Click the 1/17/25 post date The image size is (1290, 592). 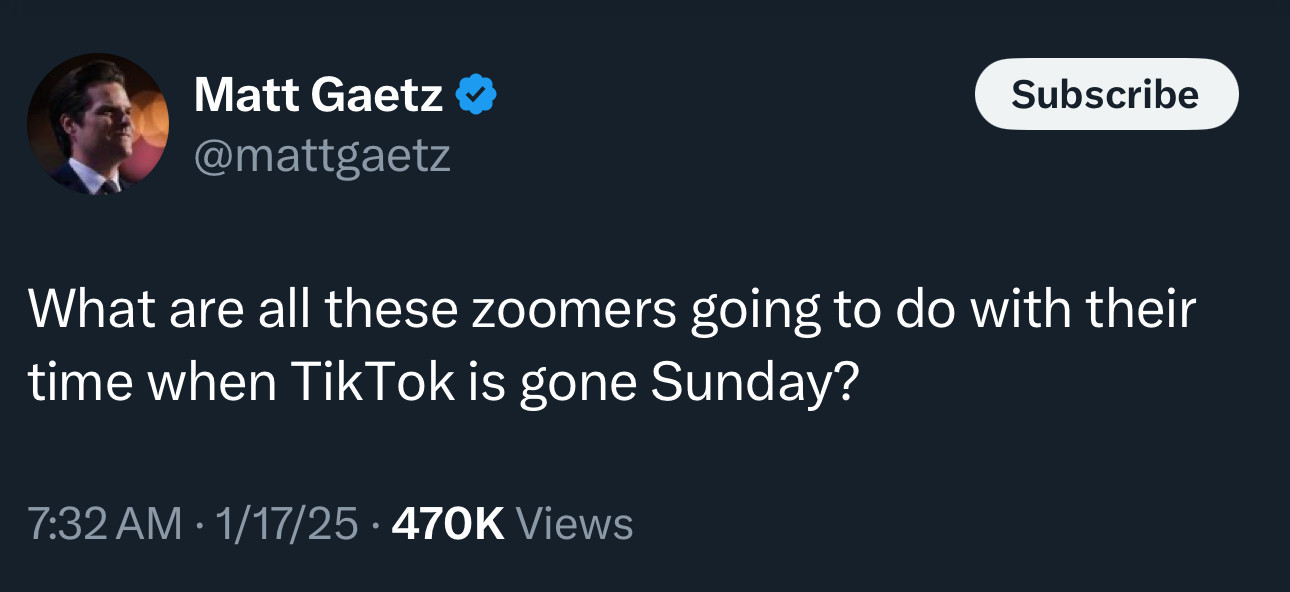(x=283, y=523)
